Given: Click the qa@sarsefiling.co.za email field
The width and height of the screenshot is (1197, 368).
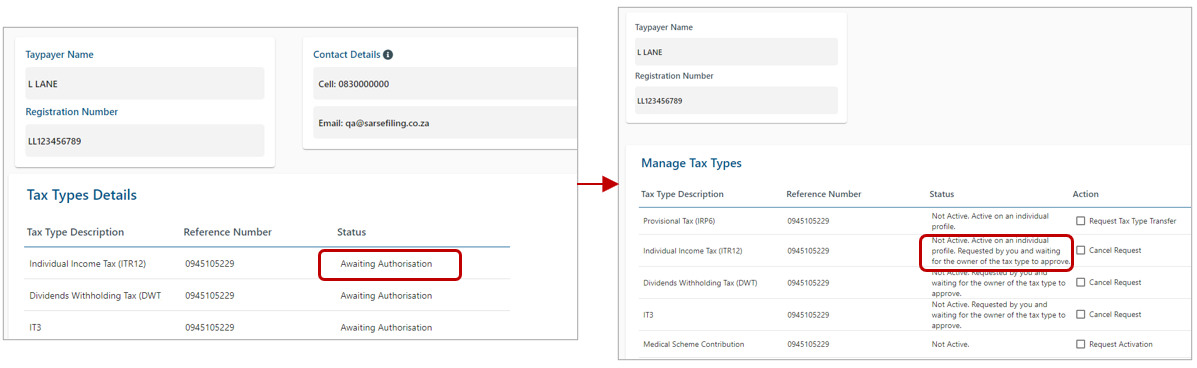Looking at the screenshot, I should click(444, 123).
